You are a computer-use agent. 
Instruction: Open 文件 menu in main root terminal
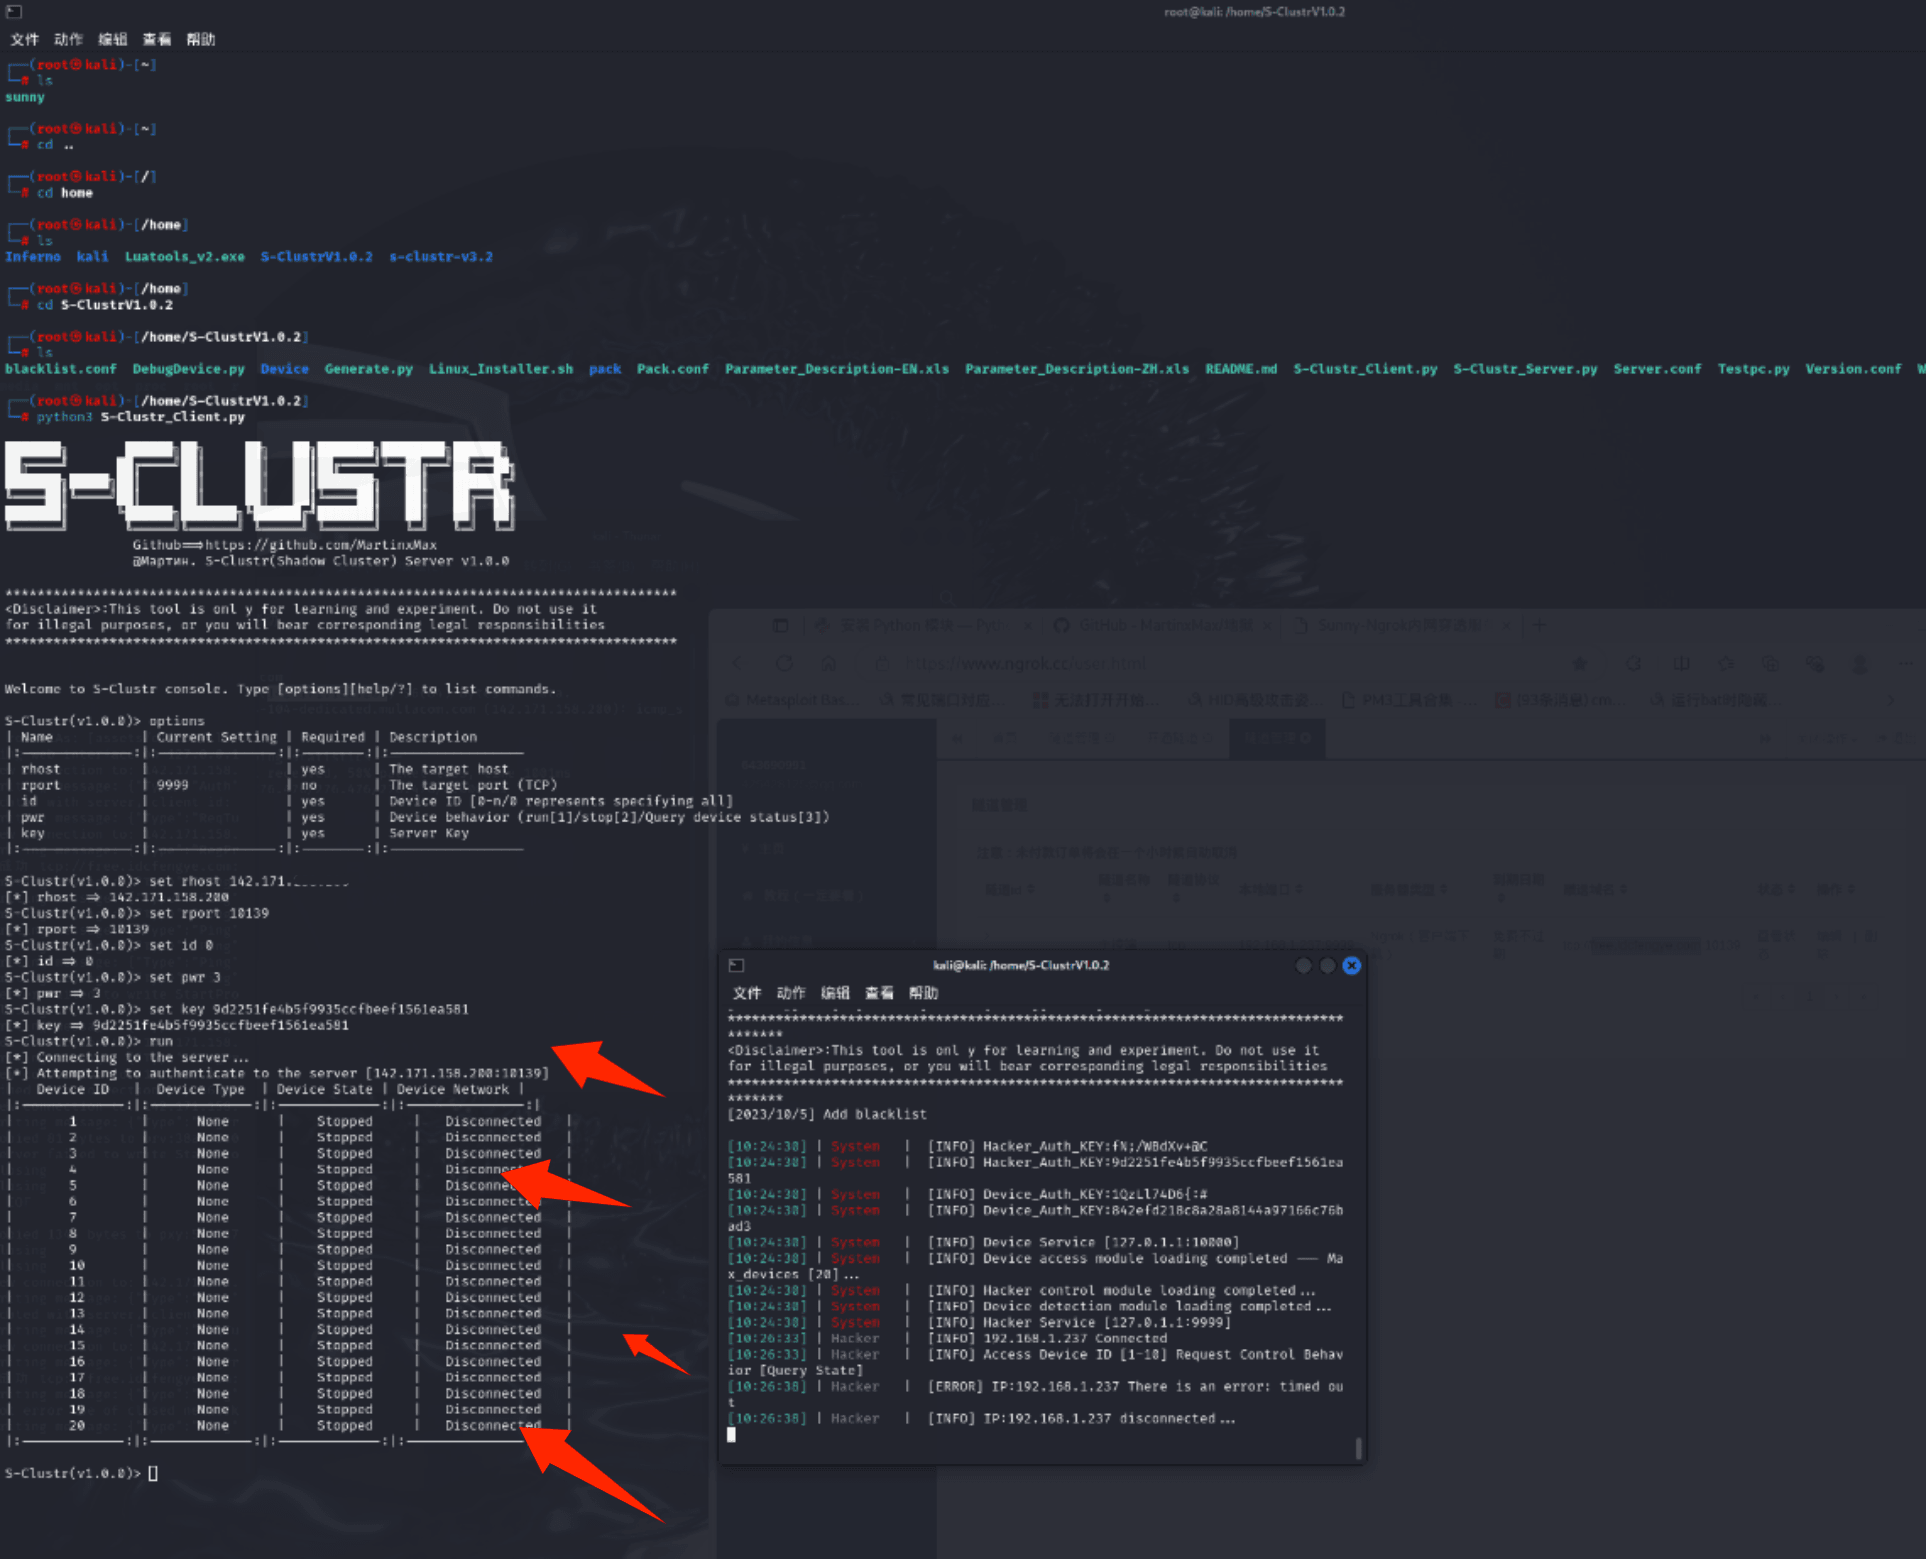coord(24,39)
